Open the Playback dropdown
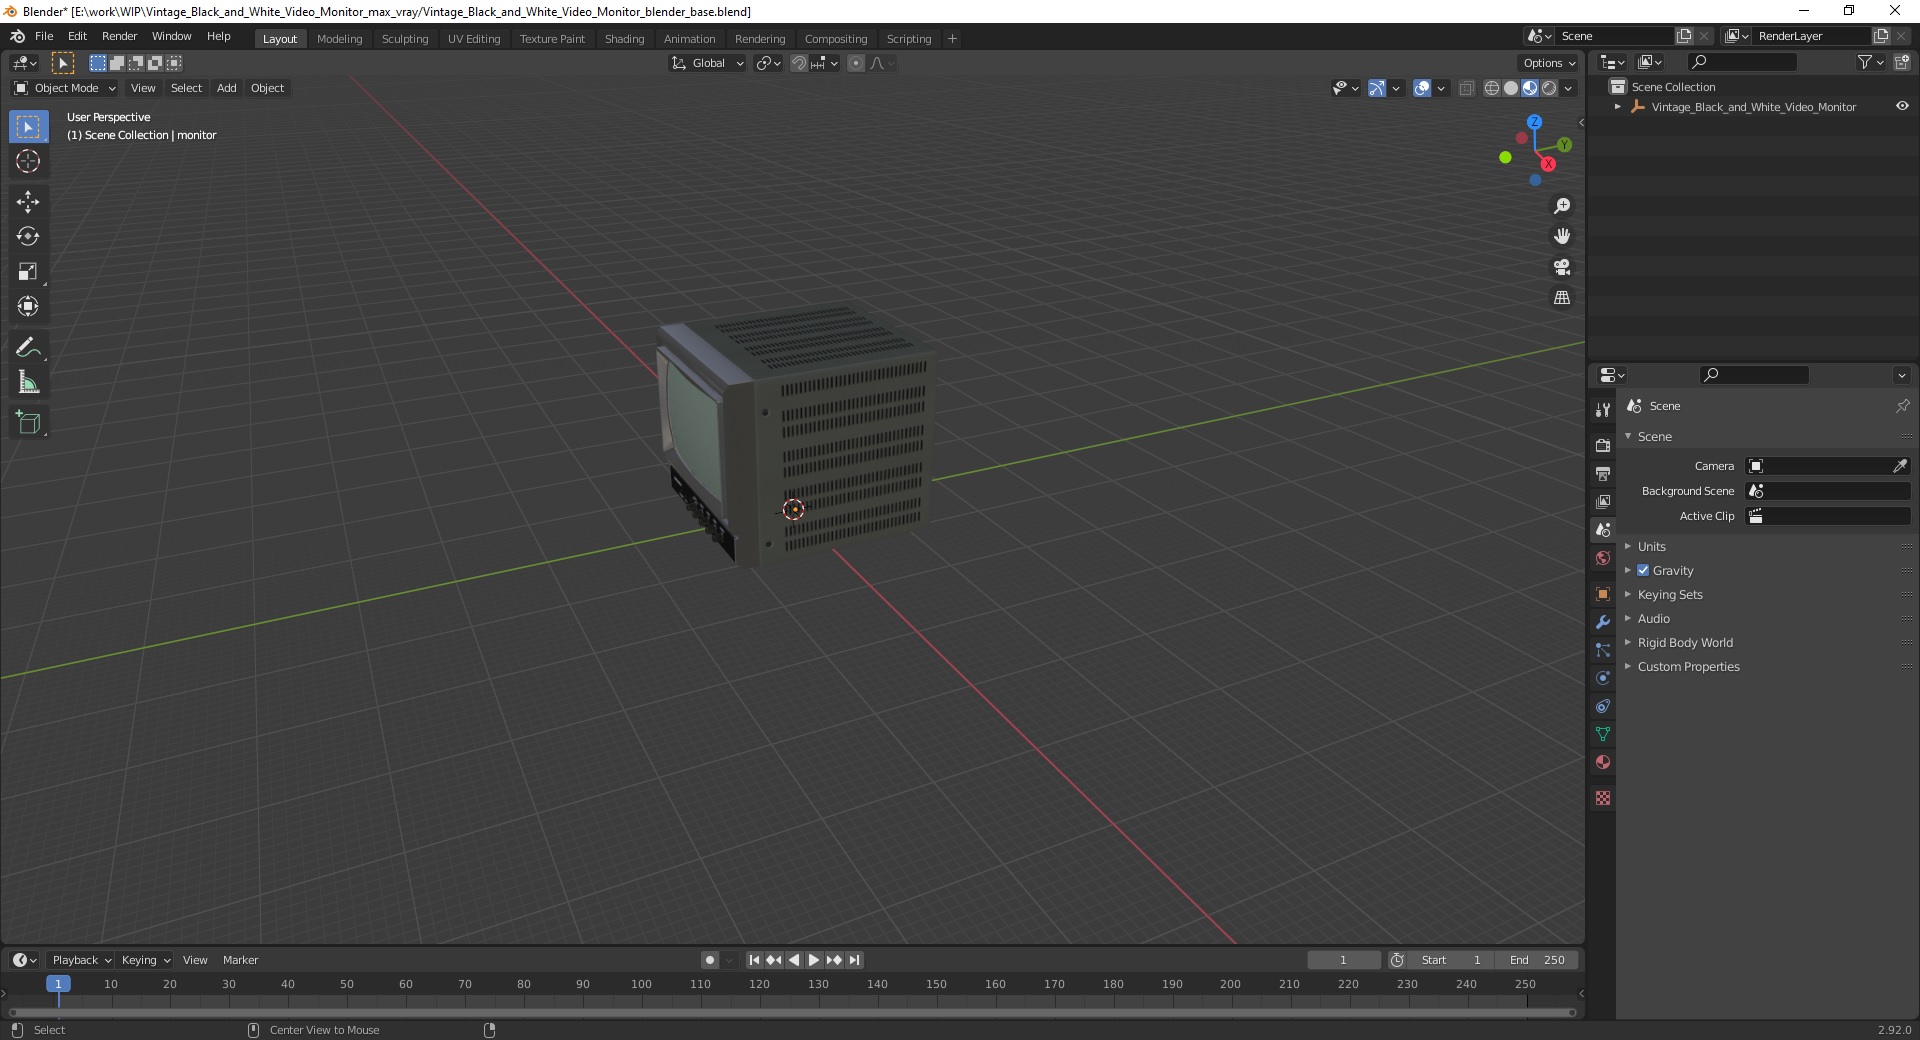The image size is (1920, 1040). 80,960
